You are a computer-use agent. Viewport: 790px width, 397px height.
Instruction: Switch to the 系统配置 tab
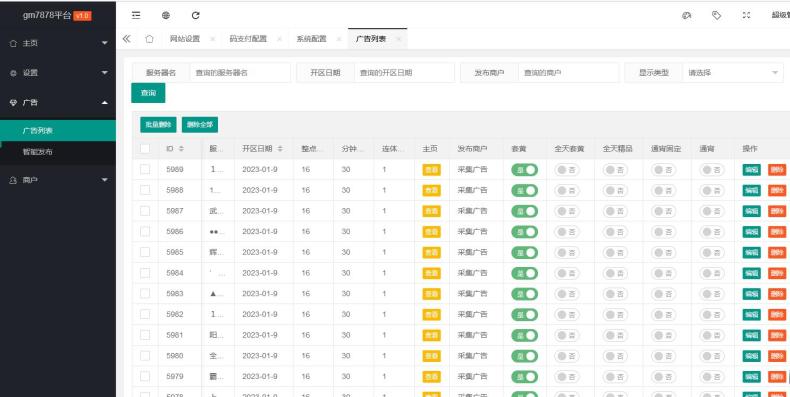(x=311, y=39)
